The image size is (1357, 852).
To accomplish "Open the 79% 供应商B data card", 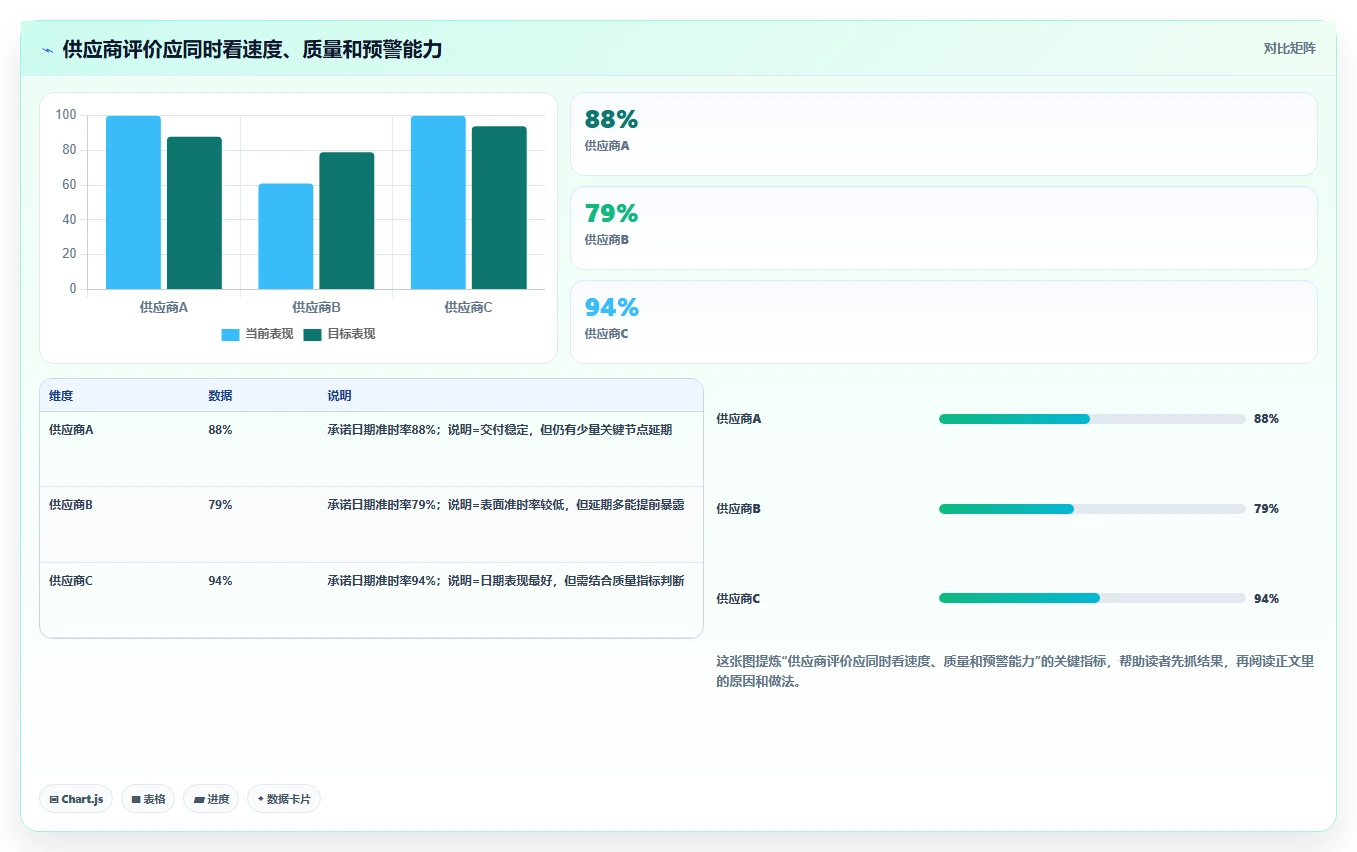I will tap(943, 228).
